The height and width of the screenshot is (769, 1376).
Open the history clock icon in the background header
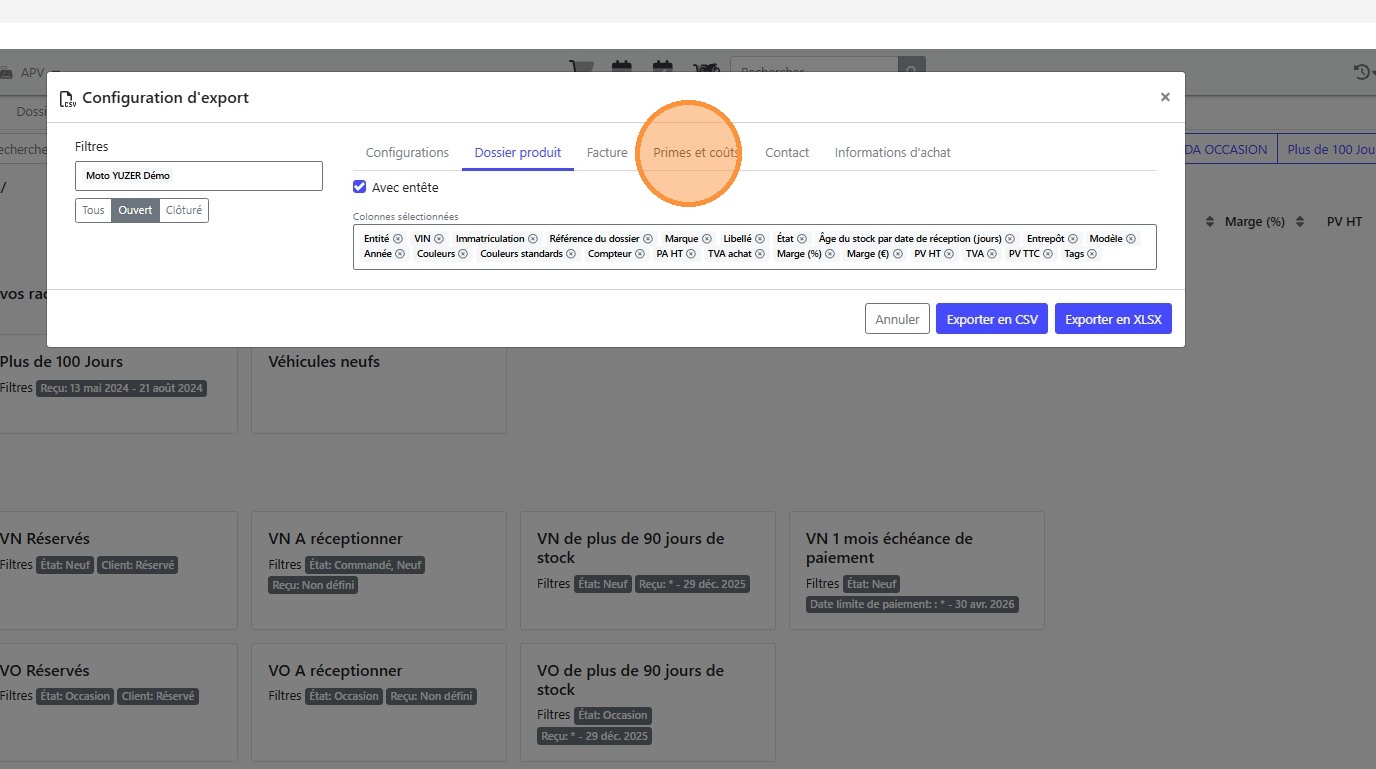tap(1362, 72)
